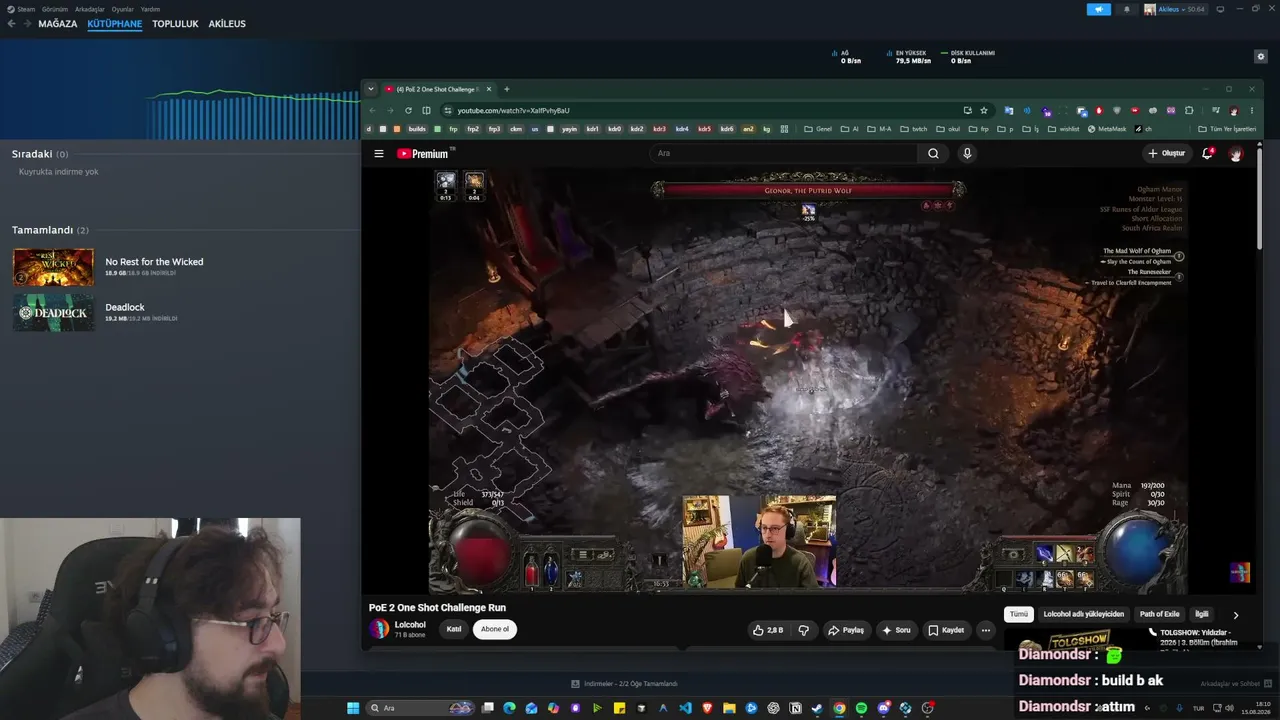
Task: Open the MetaMask bookmark
Action: pos(1107,129)
